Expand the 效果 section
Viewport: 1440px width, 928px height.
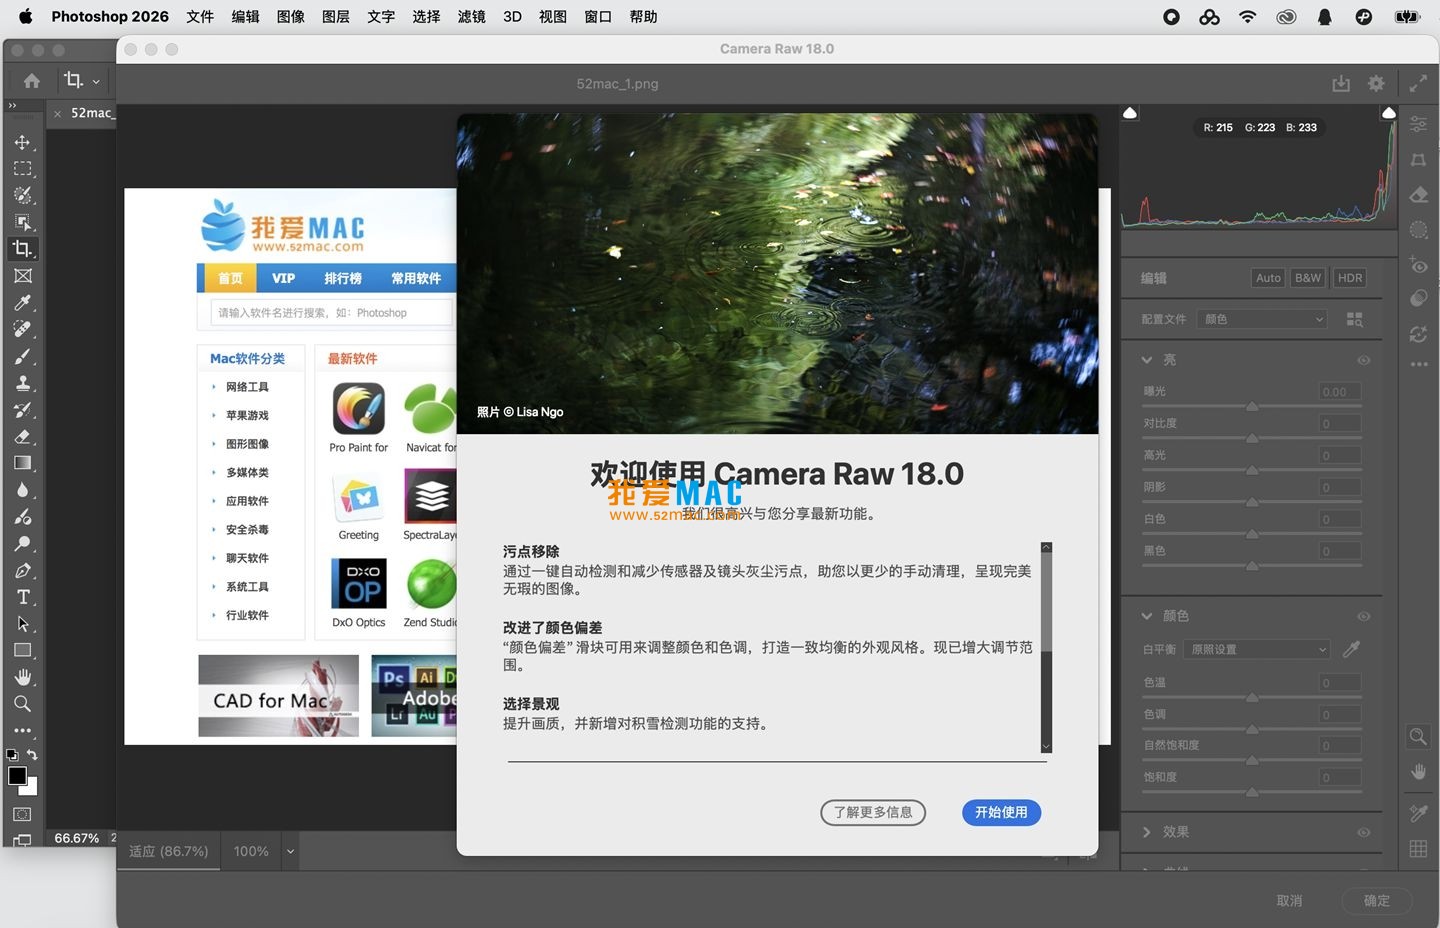(1148, 831)
